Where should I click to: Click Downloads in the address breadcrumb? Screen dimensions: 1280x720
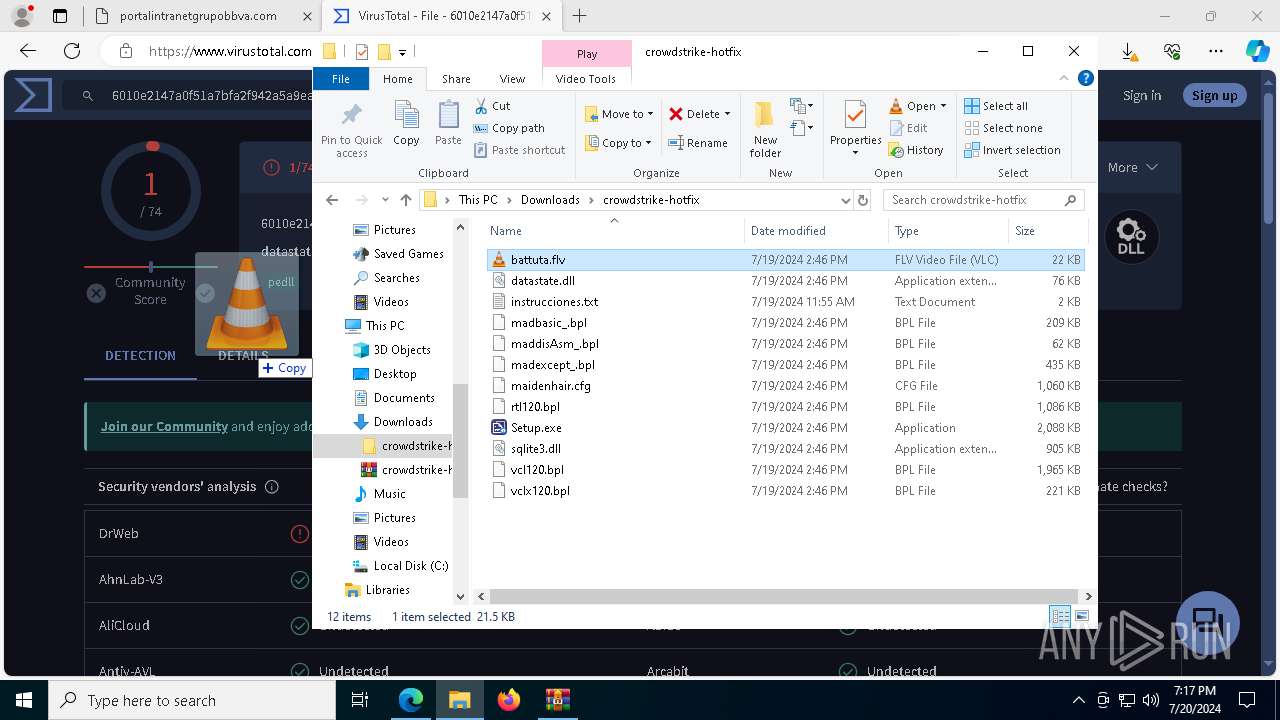(x=550, y=200)
